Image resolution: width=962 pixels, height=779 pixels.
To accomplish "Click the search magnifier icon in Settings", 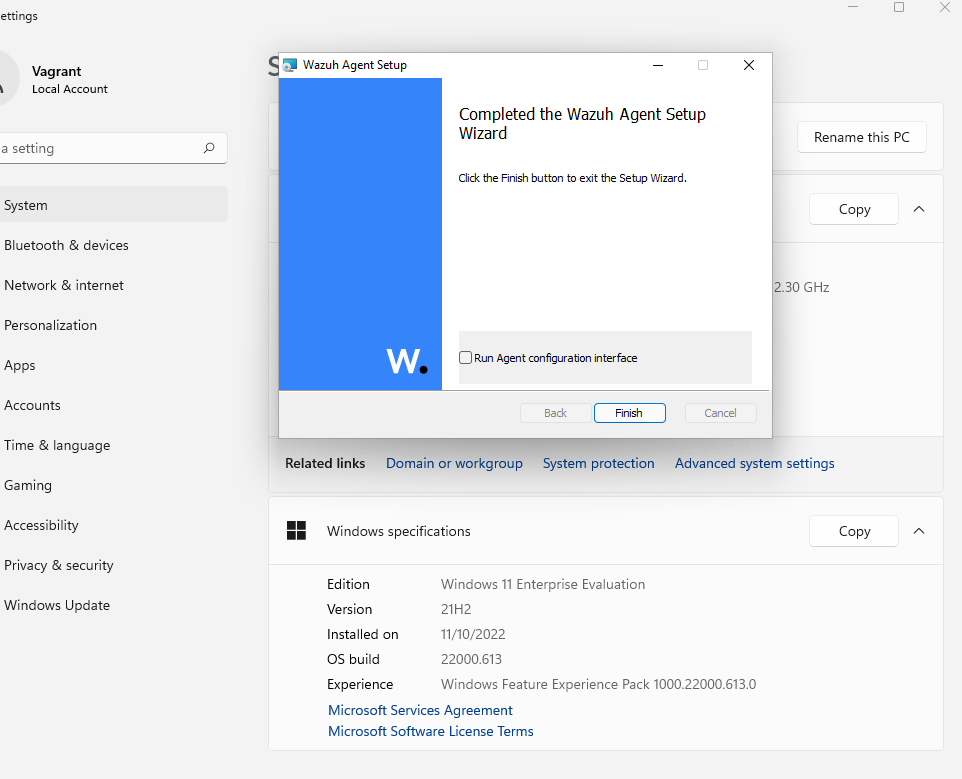I will click(x=209, y=148).
